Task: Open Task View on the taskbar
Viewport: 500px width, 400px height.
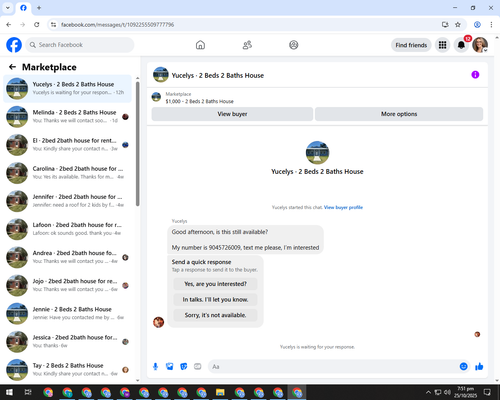Action: [x=28, y=392]
